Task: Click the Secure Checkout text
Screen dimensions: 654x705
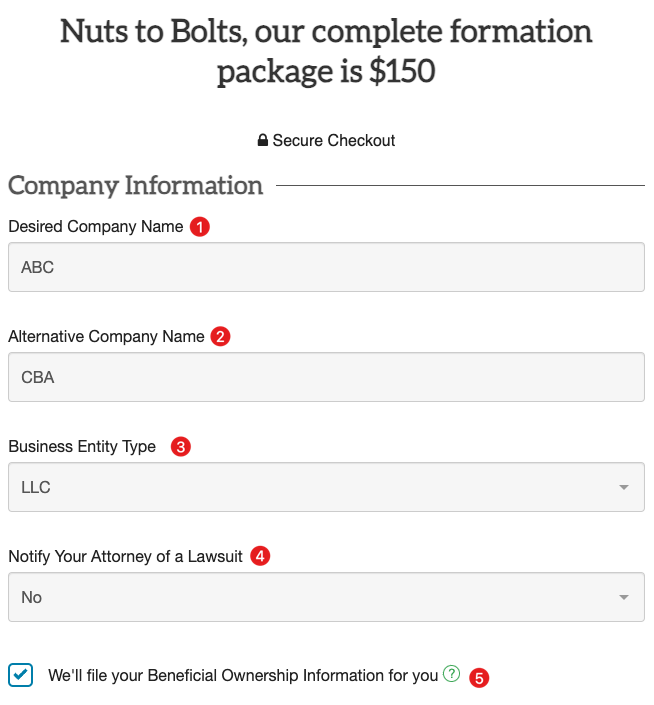Action: coord(334,140)
